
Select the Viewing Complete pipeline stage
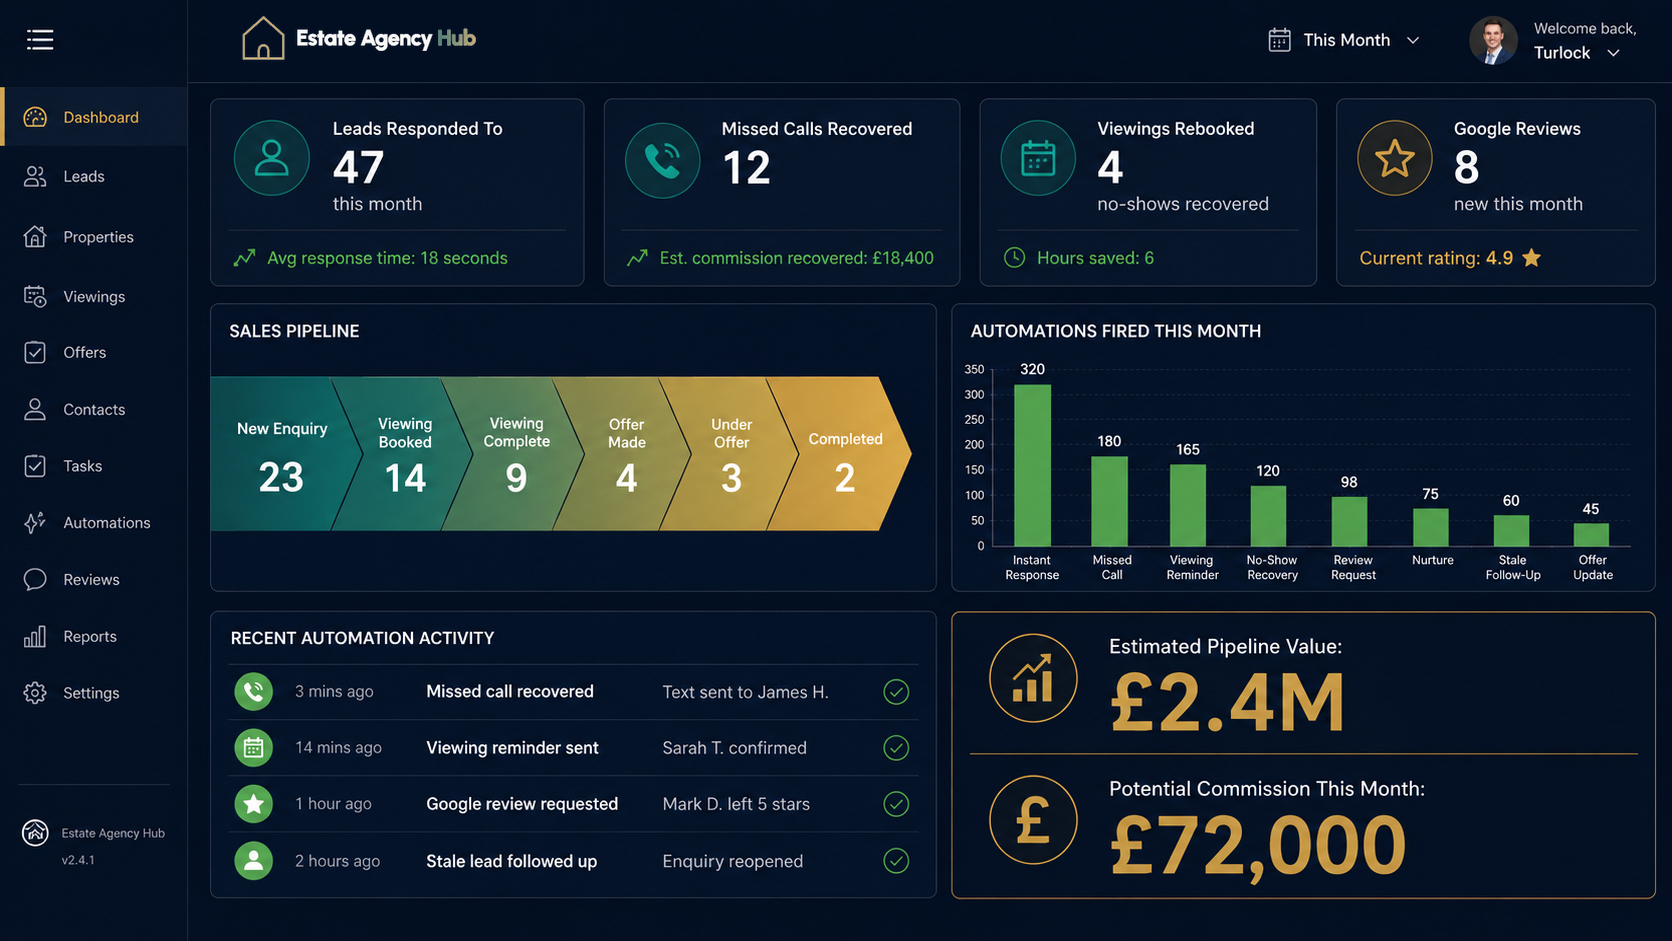point(515,454)
